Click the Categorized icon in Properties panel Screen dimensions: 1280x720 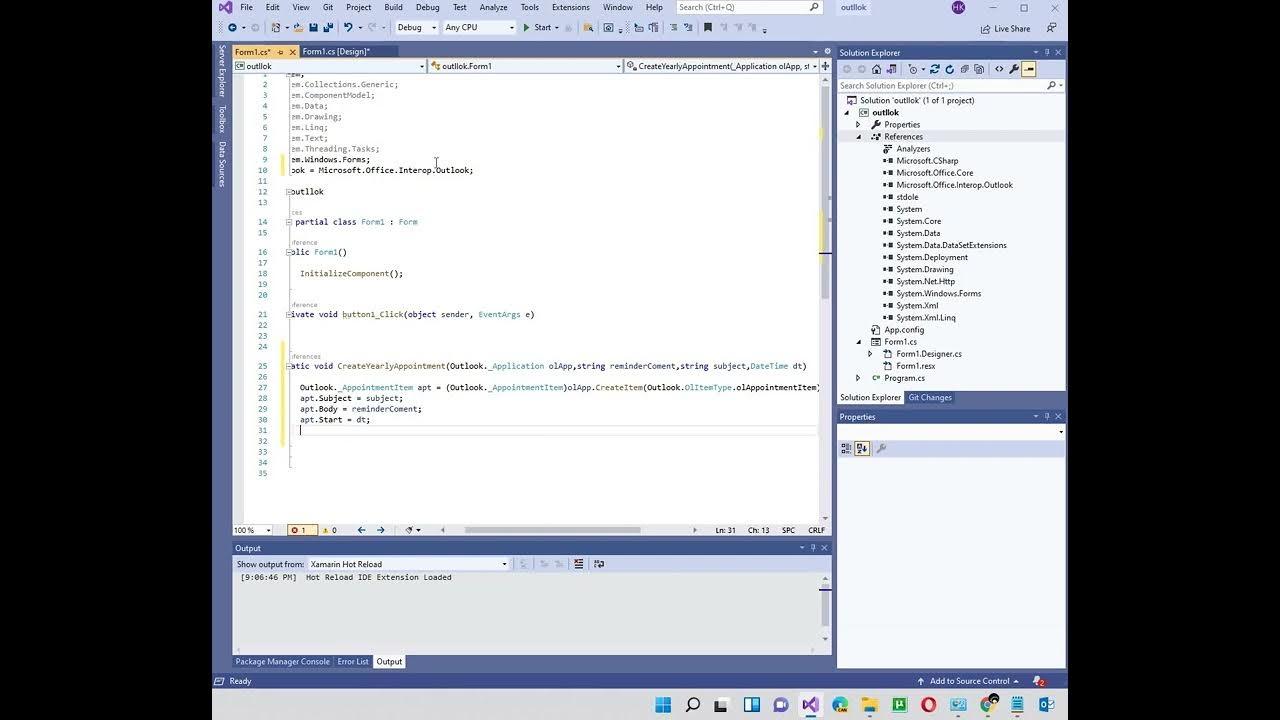[846, 449]
